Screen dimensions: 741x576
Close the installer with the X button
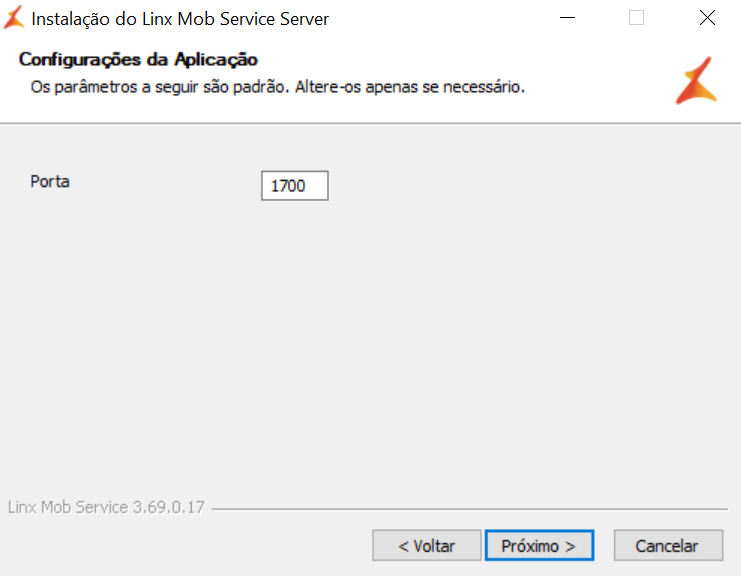(x=707, y=18)
